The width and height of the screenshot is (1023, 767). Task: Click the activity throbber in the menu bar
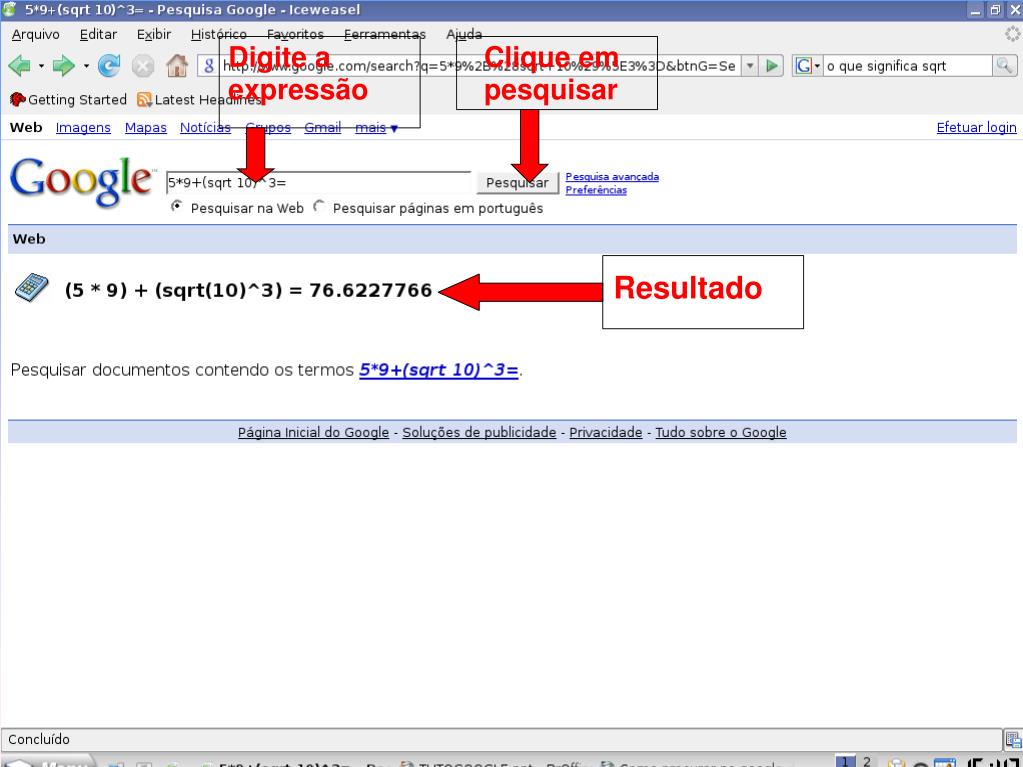pos(1013,34)
